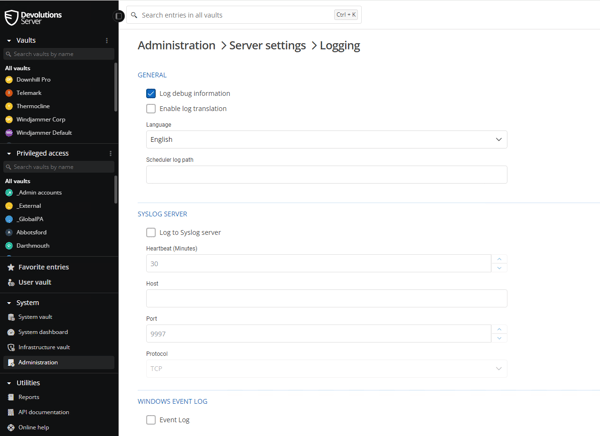This screenshot has width=600, height=436.
Task: Click the API documentation icon
Action: click(11, 412)
